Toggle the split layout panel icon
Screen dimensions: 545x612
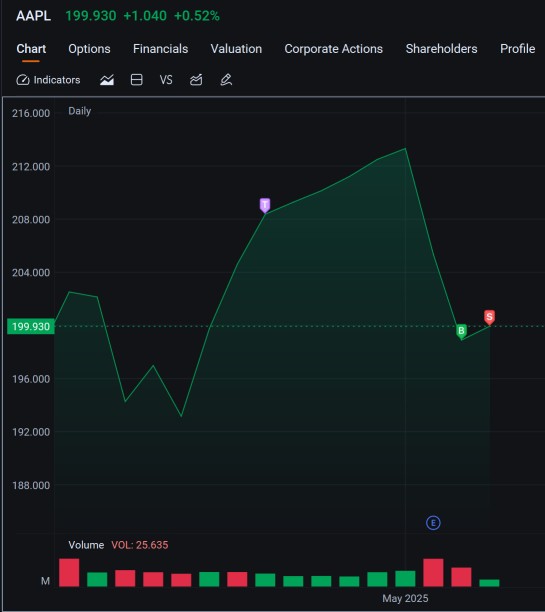pyautogui.click(x=136, y=80)
